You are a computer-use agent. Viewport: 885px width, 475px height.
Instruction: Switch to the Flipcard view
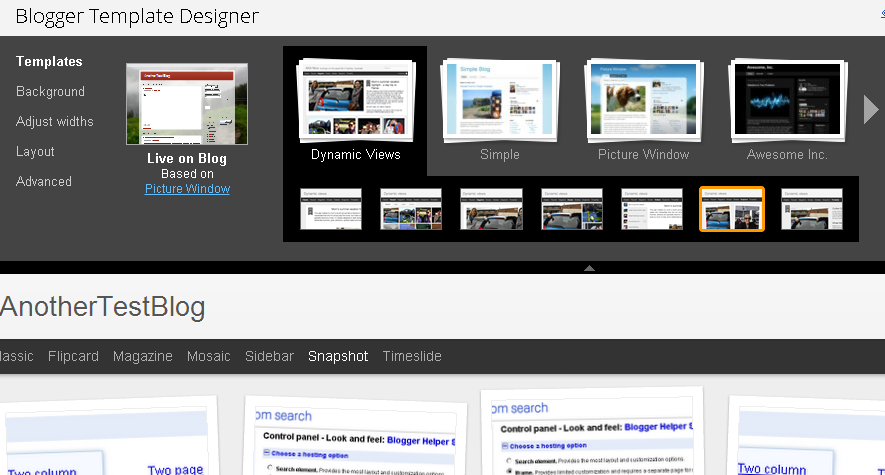pyautogui.click(x=73, y=357)
